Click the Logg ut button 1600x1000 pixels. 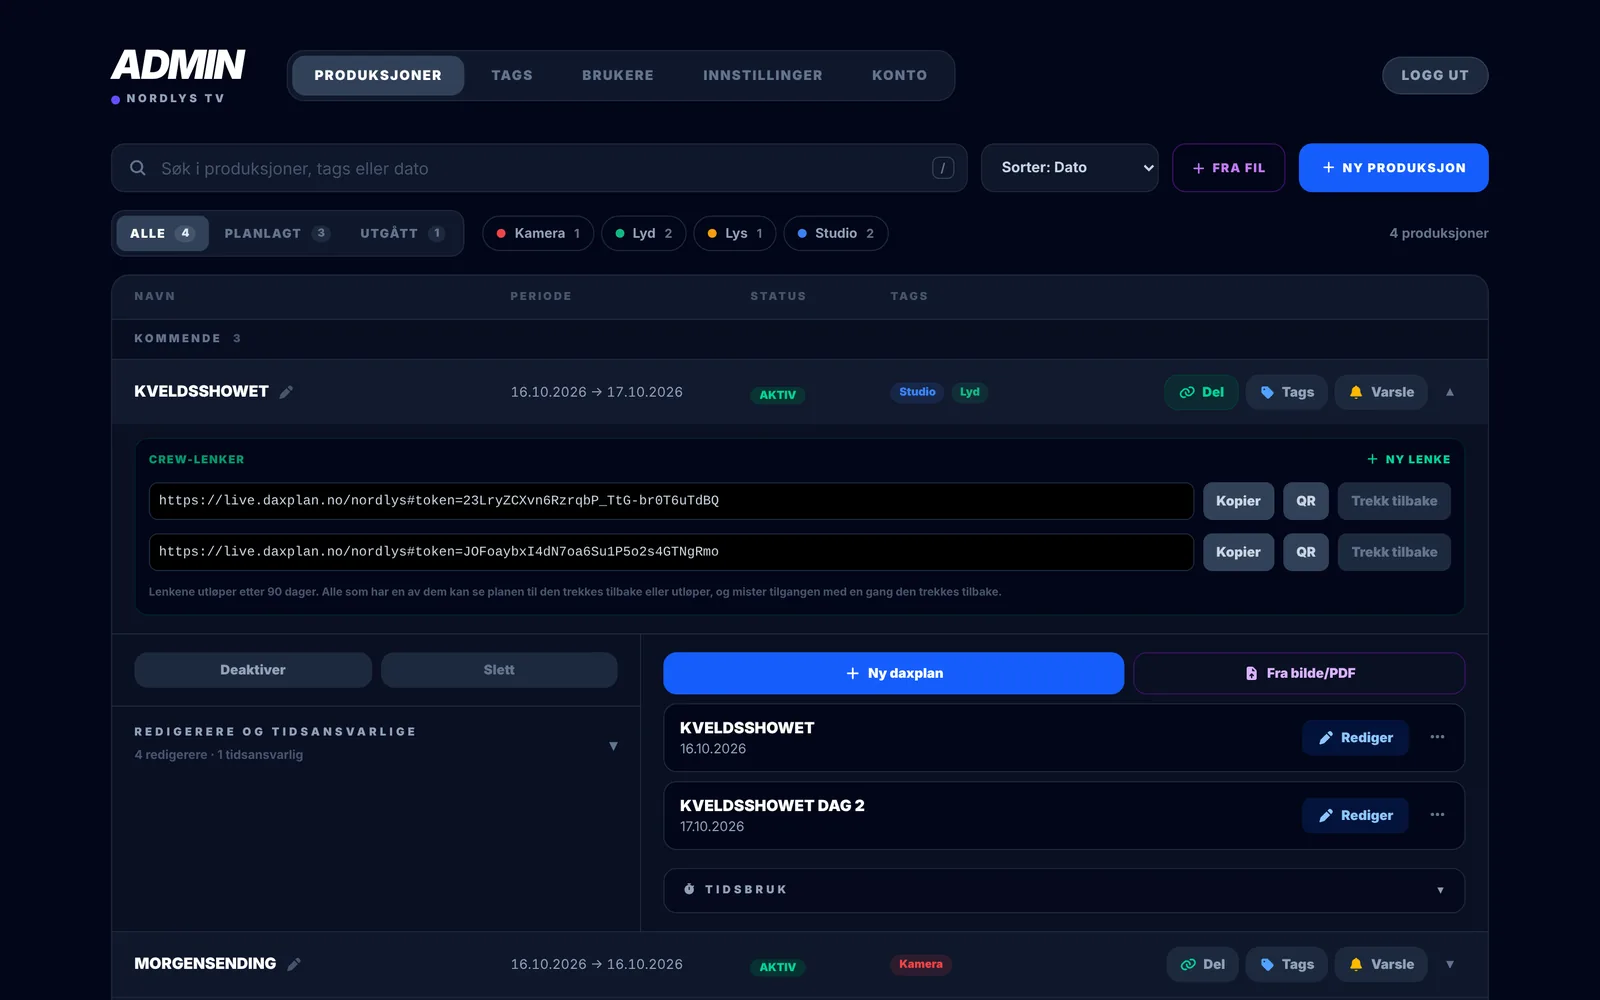[1435, 76]
